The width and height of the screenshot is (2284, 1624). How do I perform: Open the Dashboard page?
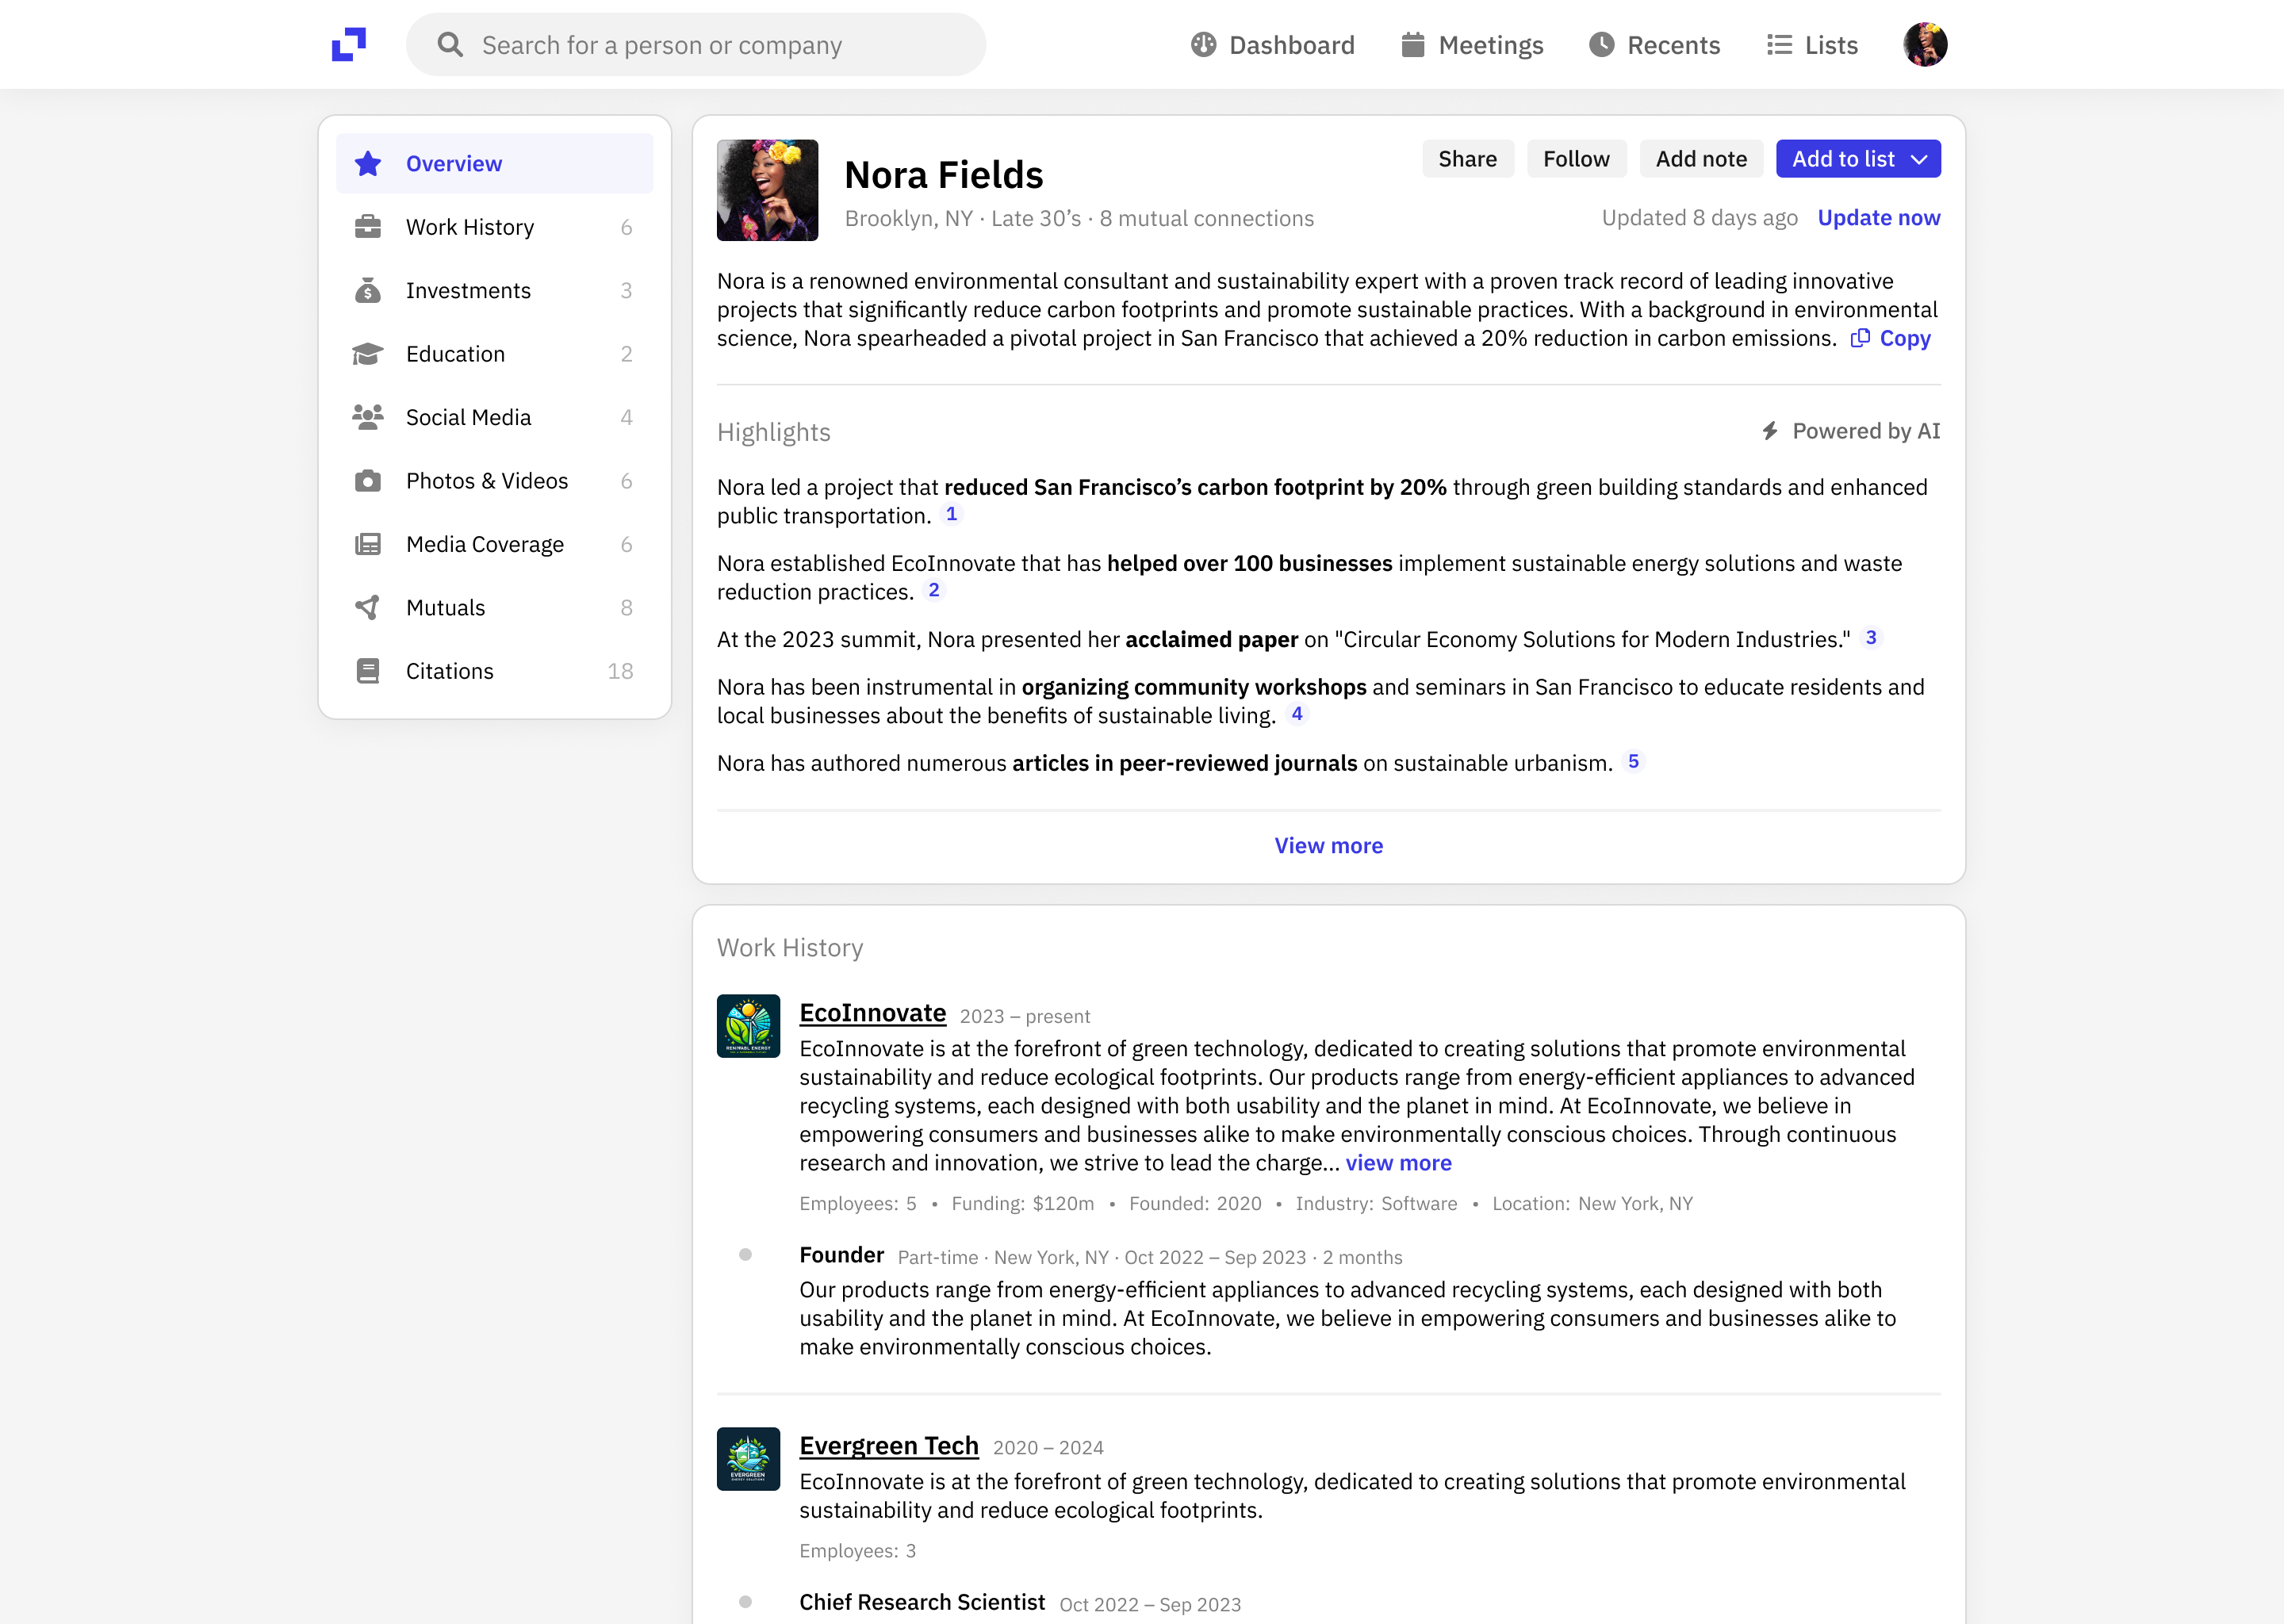click(1272, 45)
